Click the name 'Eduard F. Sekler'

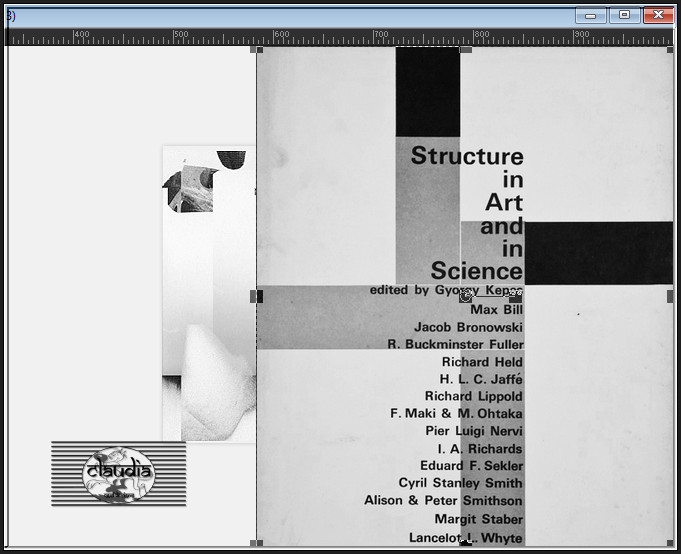[x=471, y=465]
